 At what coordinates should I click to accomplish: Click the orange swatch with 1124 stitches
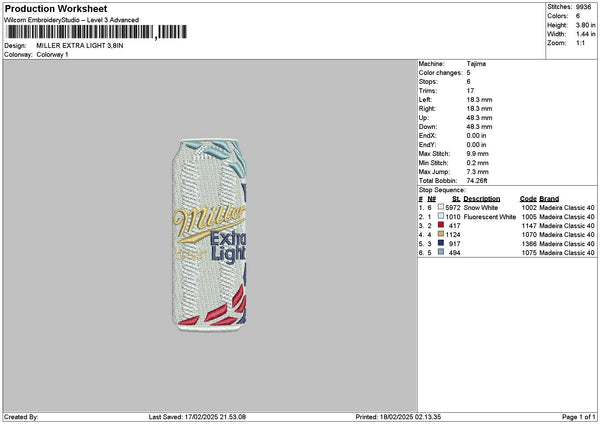point(441,234)
